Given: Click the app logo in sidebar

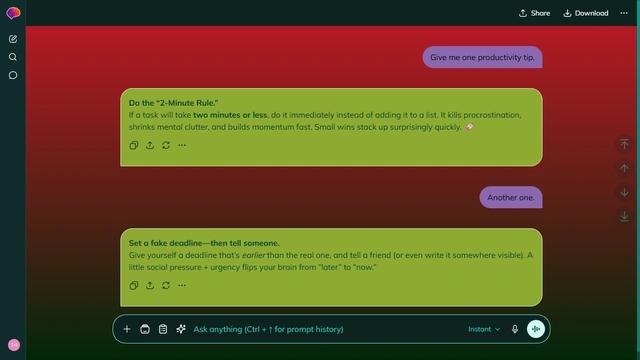Looking at the screenshot, I should [13, 13].
